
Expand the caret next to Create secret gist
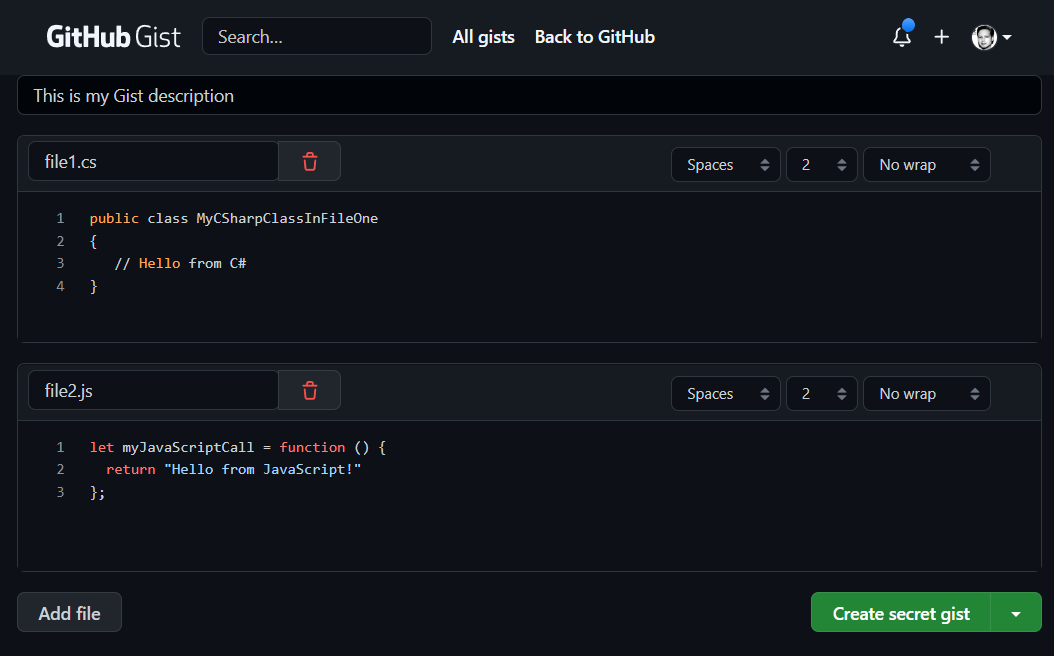click(1015, 612)
